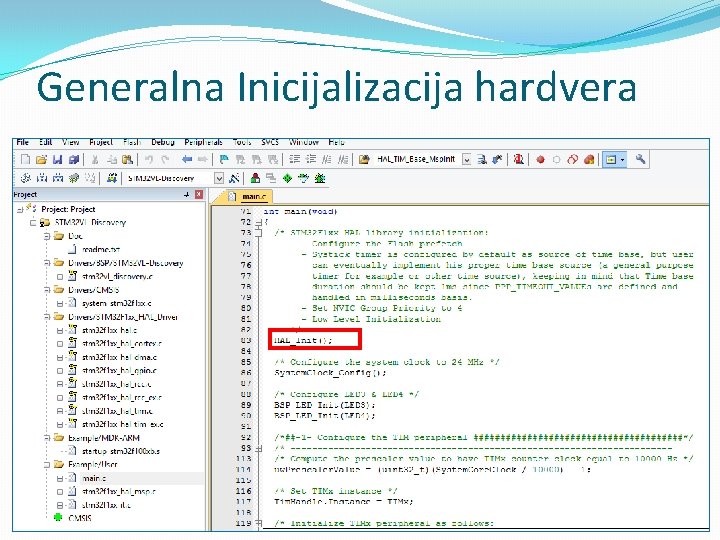Viewport: 720px width, 540px height.
Task: Select startup_stm32f100xb.s in project tree
Action: (121, 451)
